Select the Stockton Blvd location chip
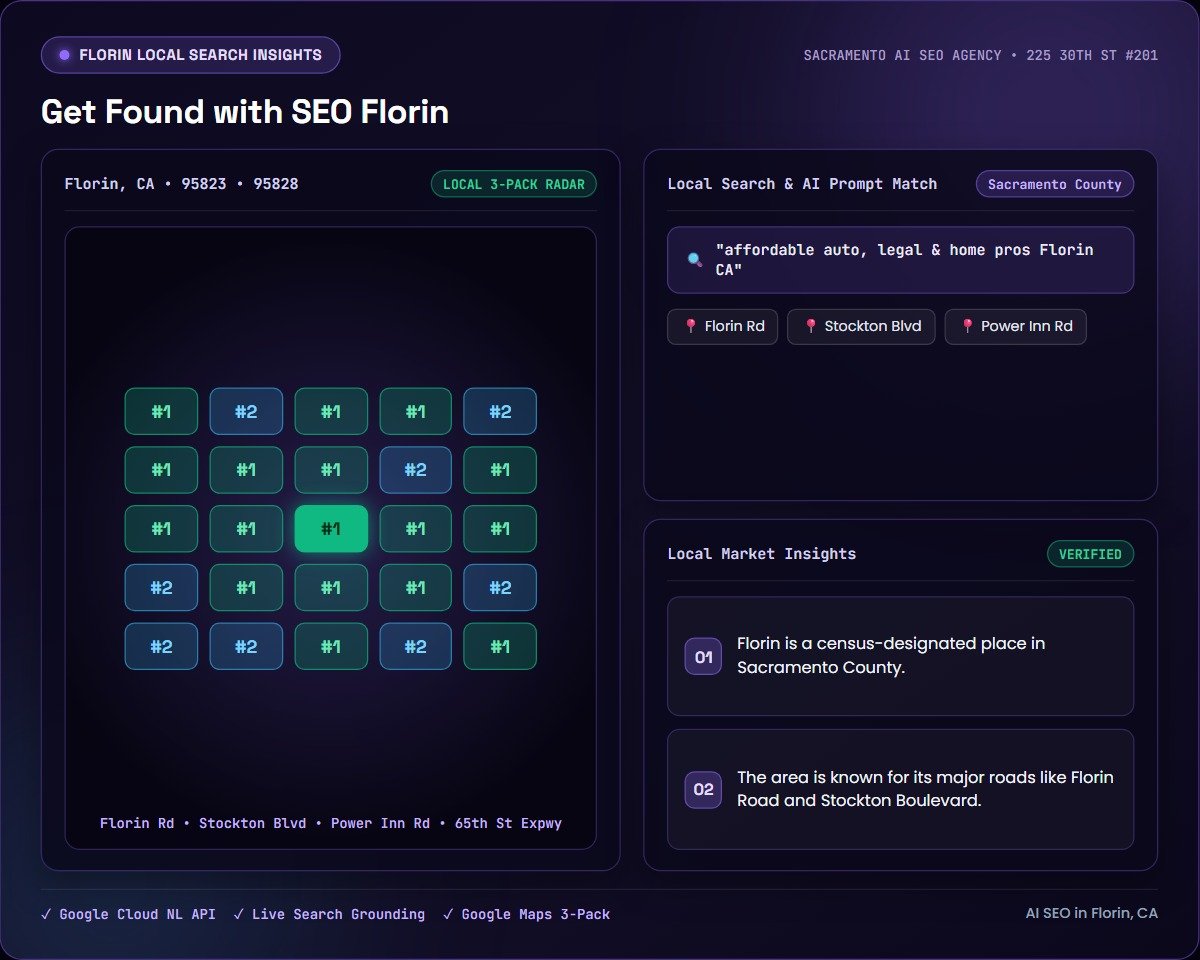This screenshot has height=960, width=1200. click(x=861, y=327)
